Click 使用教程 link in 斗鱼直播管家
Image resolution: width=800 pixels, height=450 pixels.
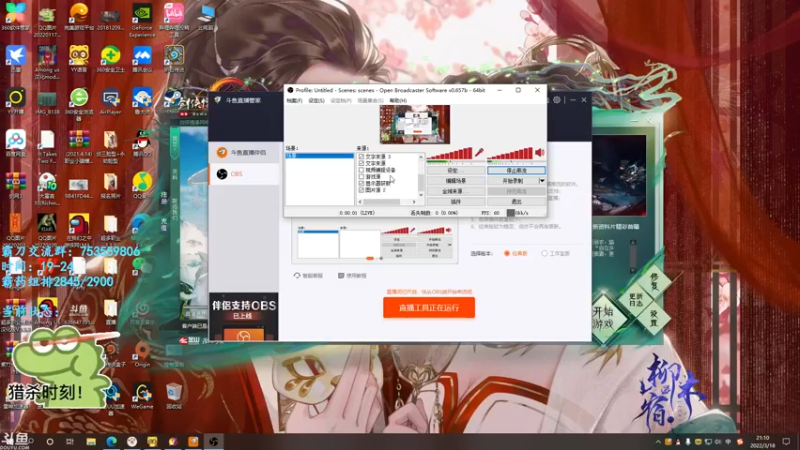(x=352, y=276)
